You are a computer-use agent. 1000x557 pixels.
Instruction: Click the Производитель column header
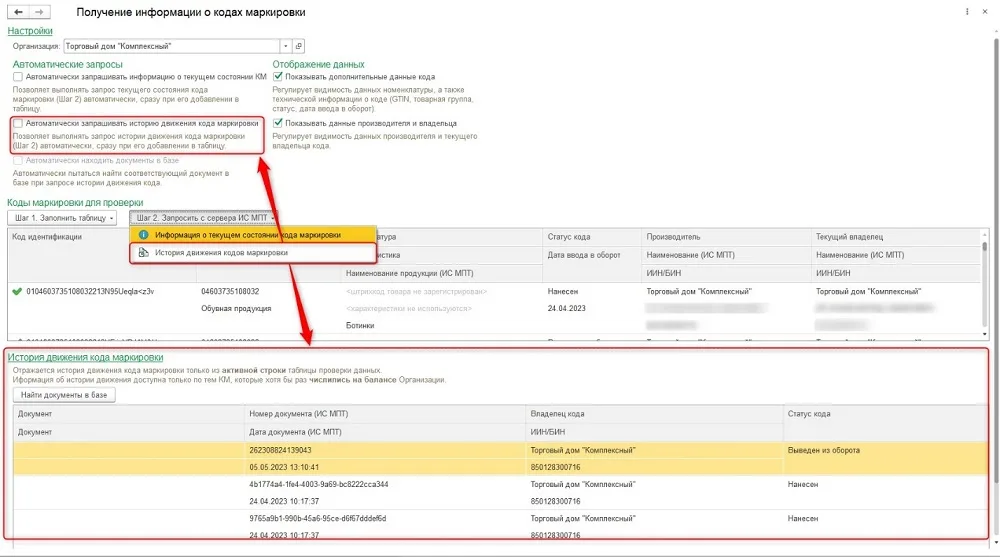pos(673,237)
